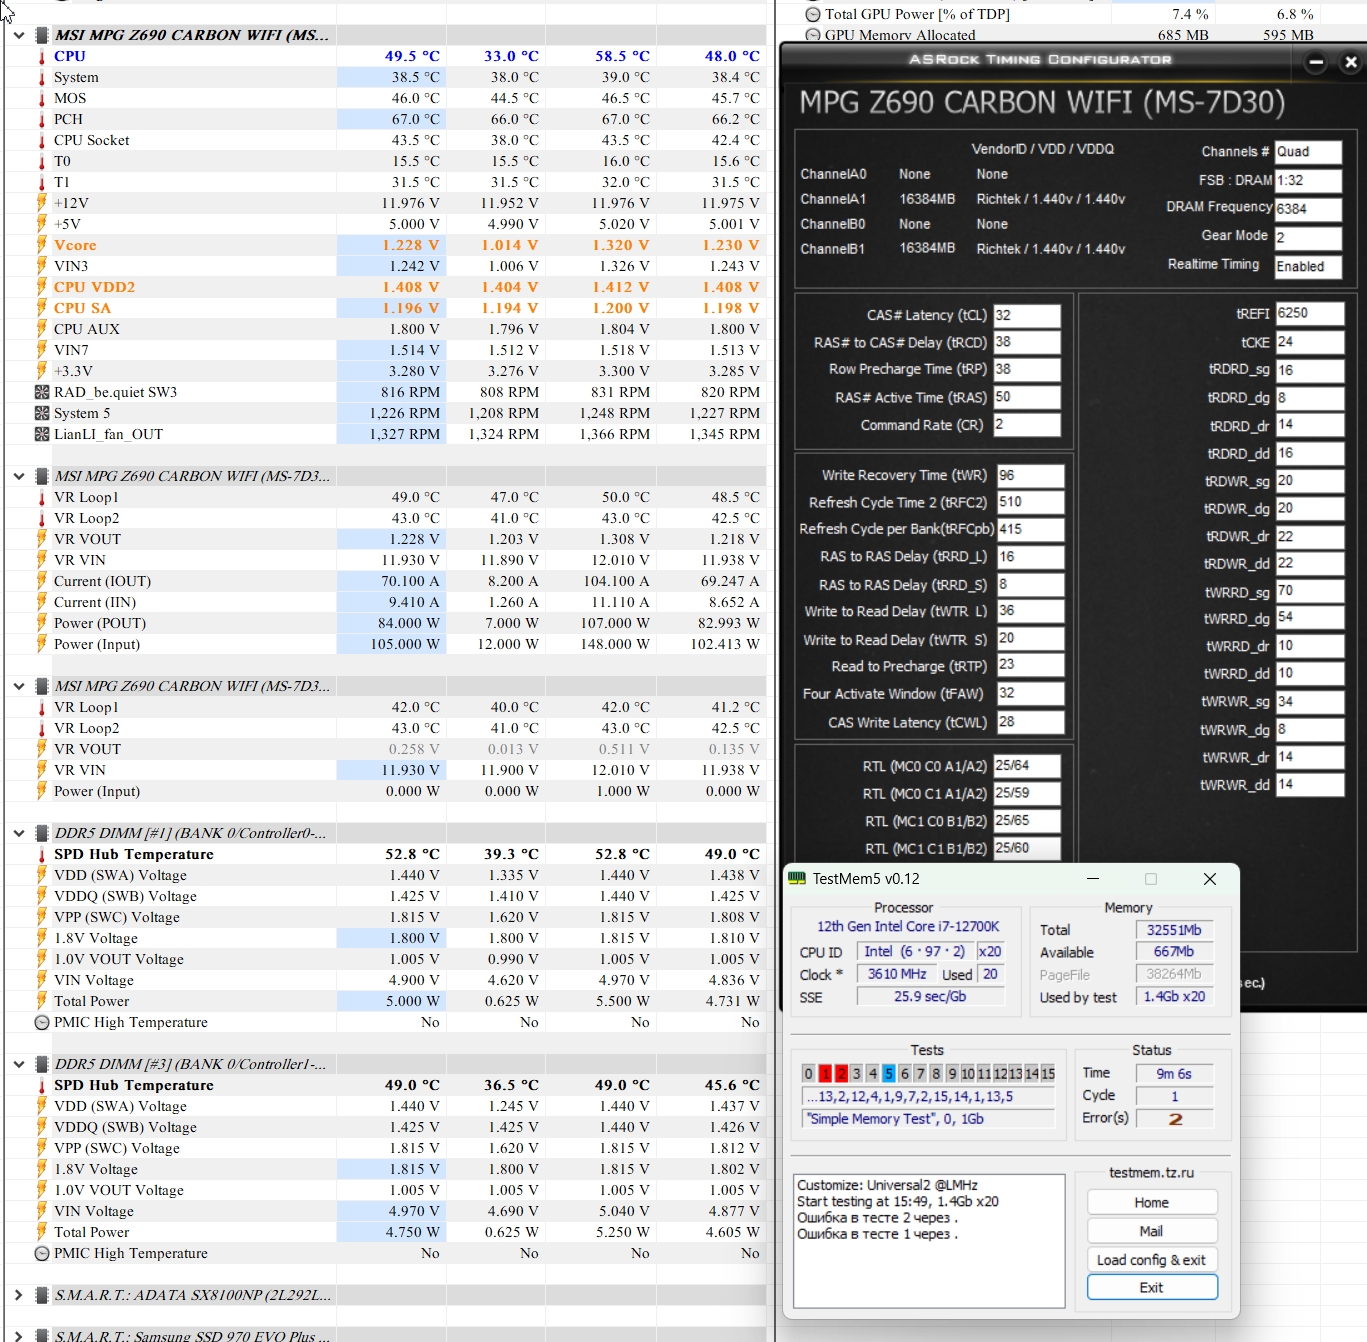This screenshot has height=1342, width=1367.
Task: Click the voltage bolt icon beside Vcore
Action: [42, 245]
